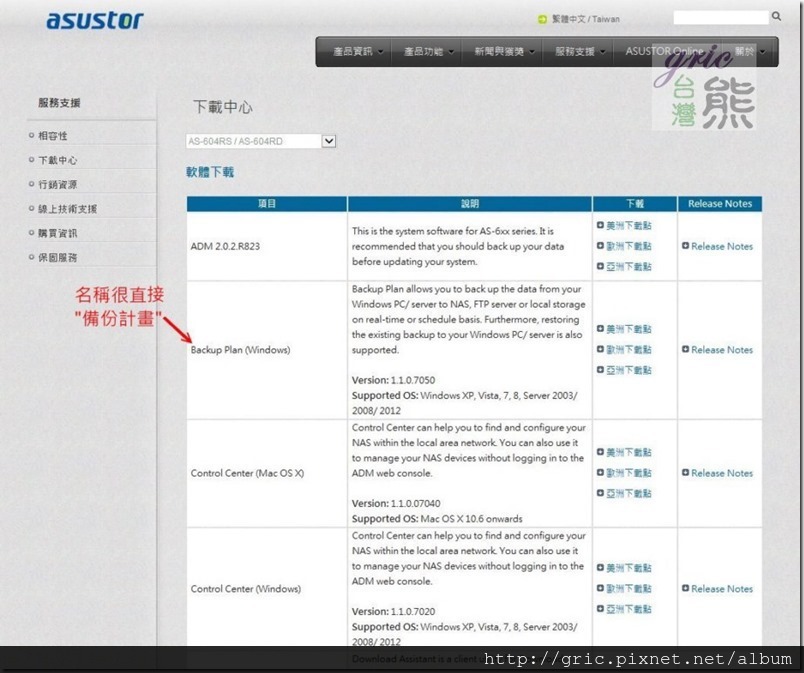Select 線上技術支援 in the sidebar
This screenshot has height=673, width=804.
click(x=67, y=209)
